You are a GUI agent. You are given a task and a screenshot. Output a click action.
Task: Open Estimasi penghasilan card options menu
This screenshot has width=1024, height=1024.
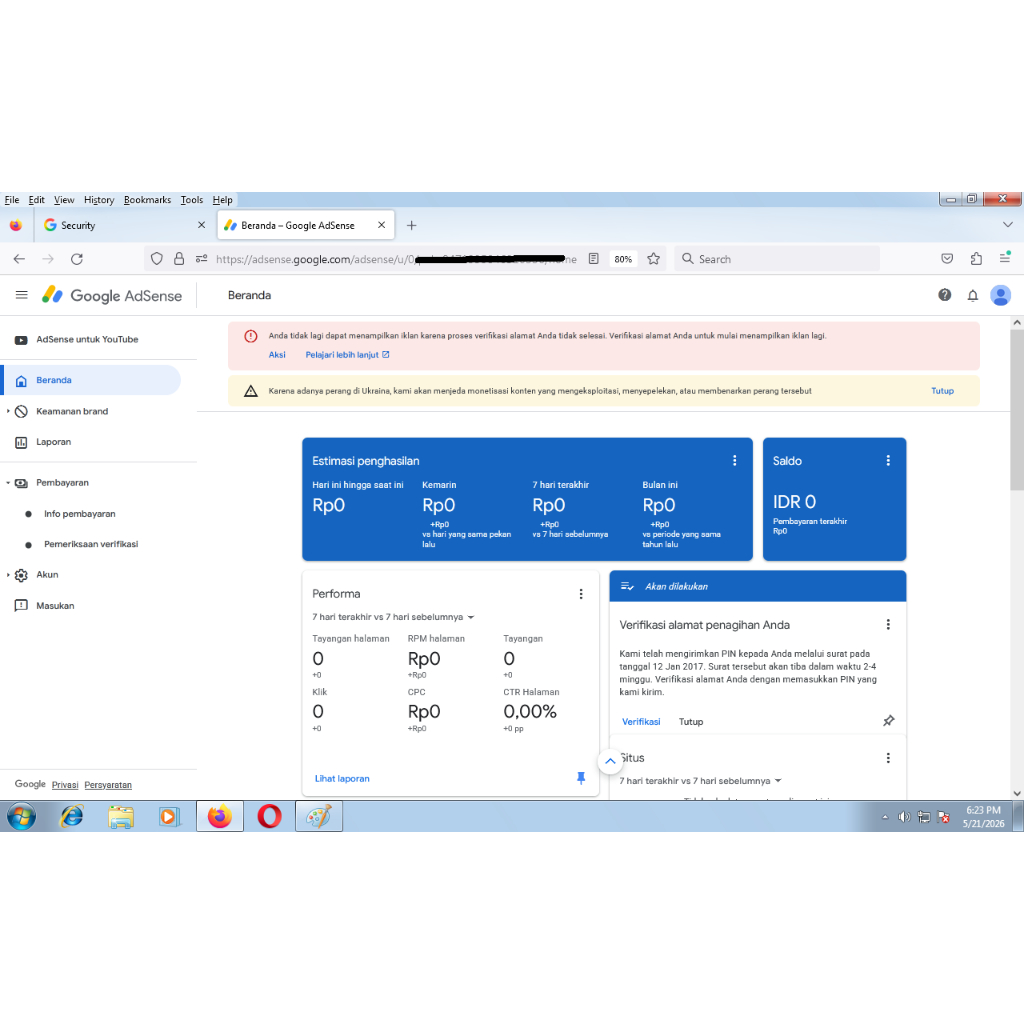(735, 460)
